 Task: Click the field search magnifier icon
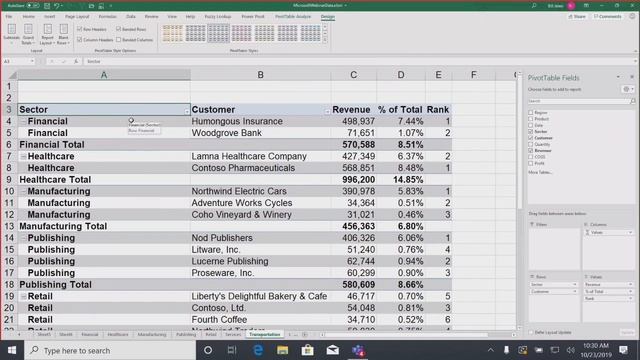(633, 101)
